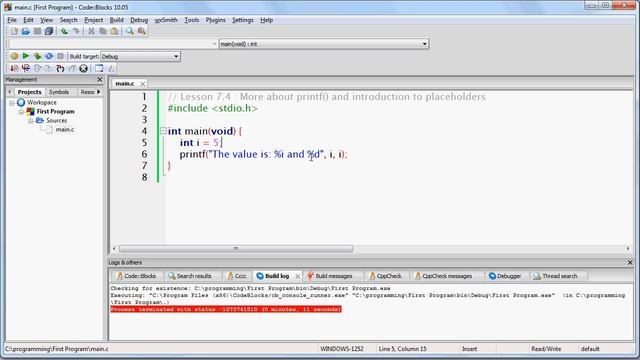The image size is (640, 360).
Task: Click the Next line debugger icon
Action: coord(37,69)
